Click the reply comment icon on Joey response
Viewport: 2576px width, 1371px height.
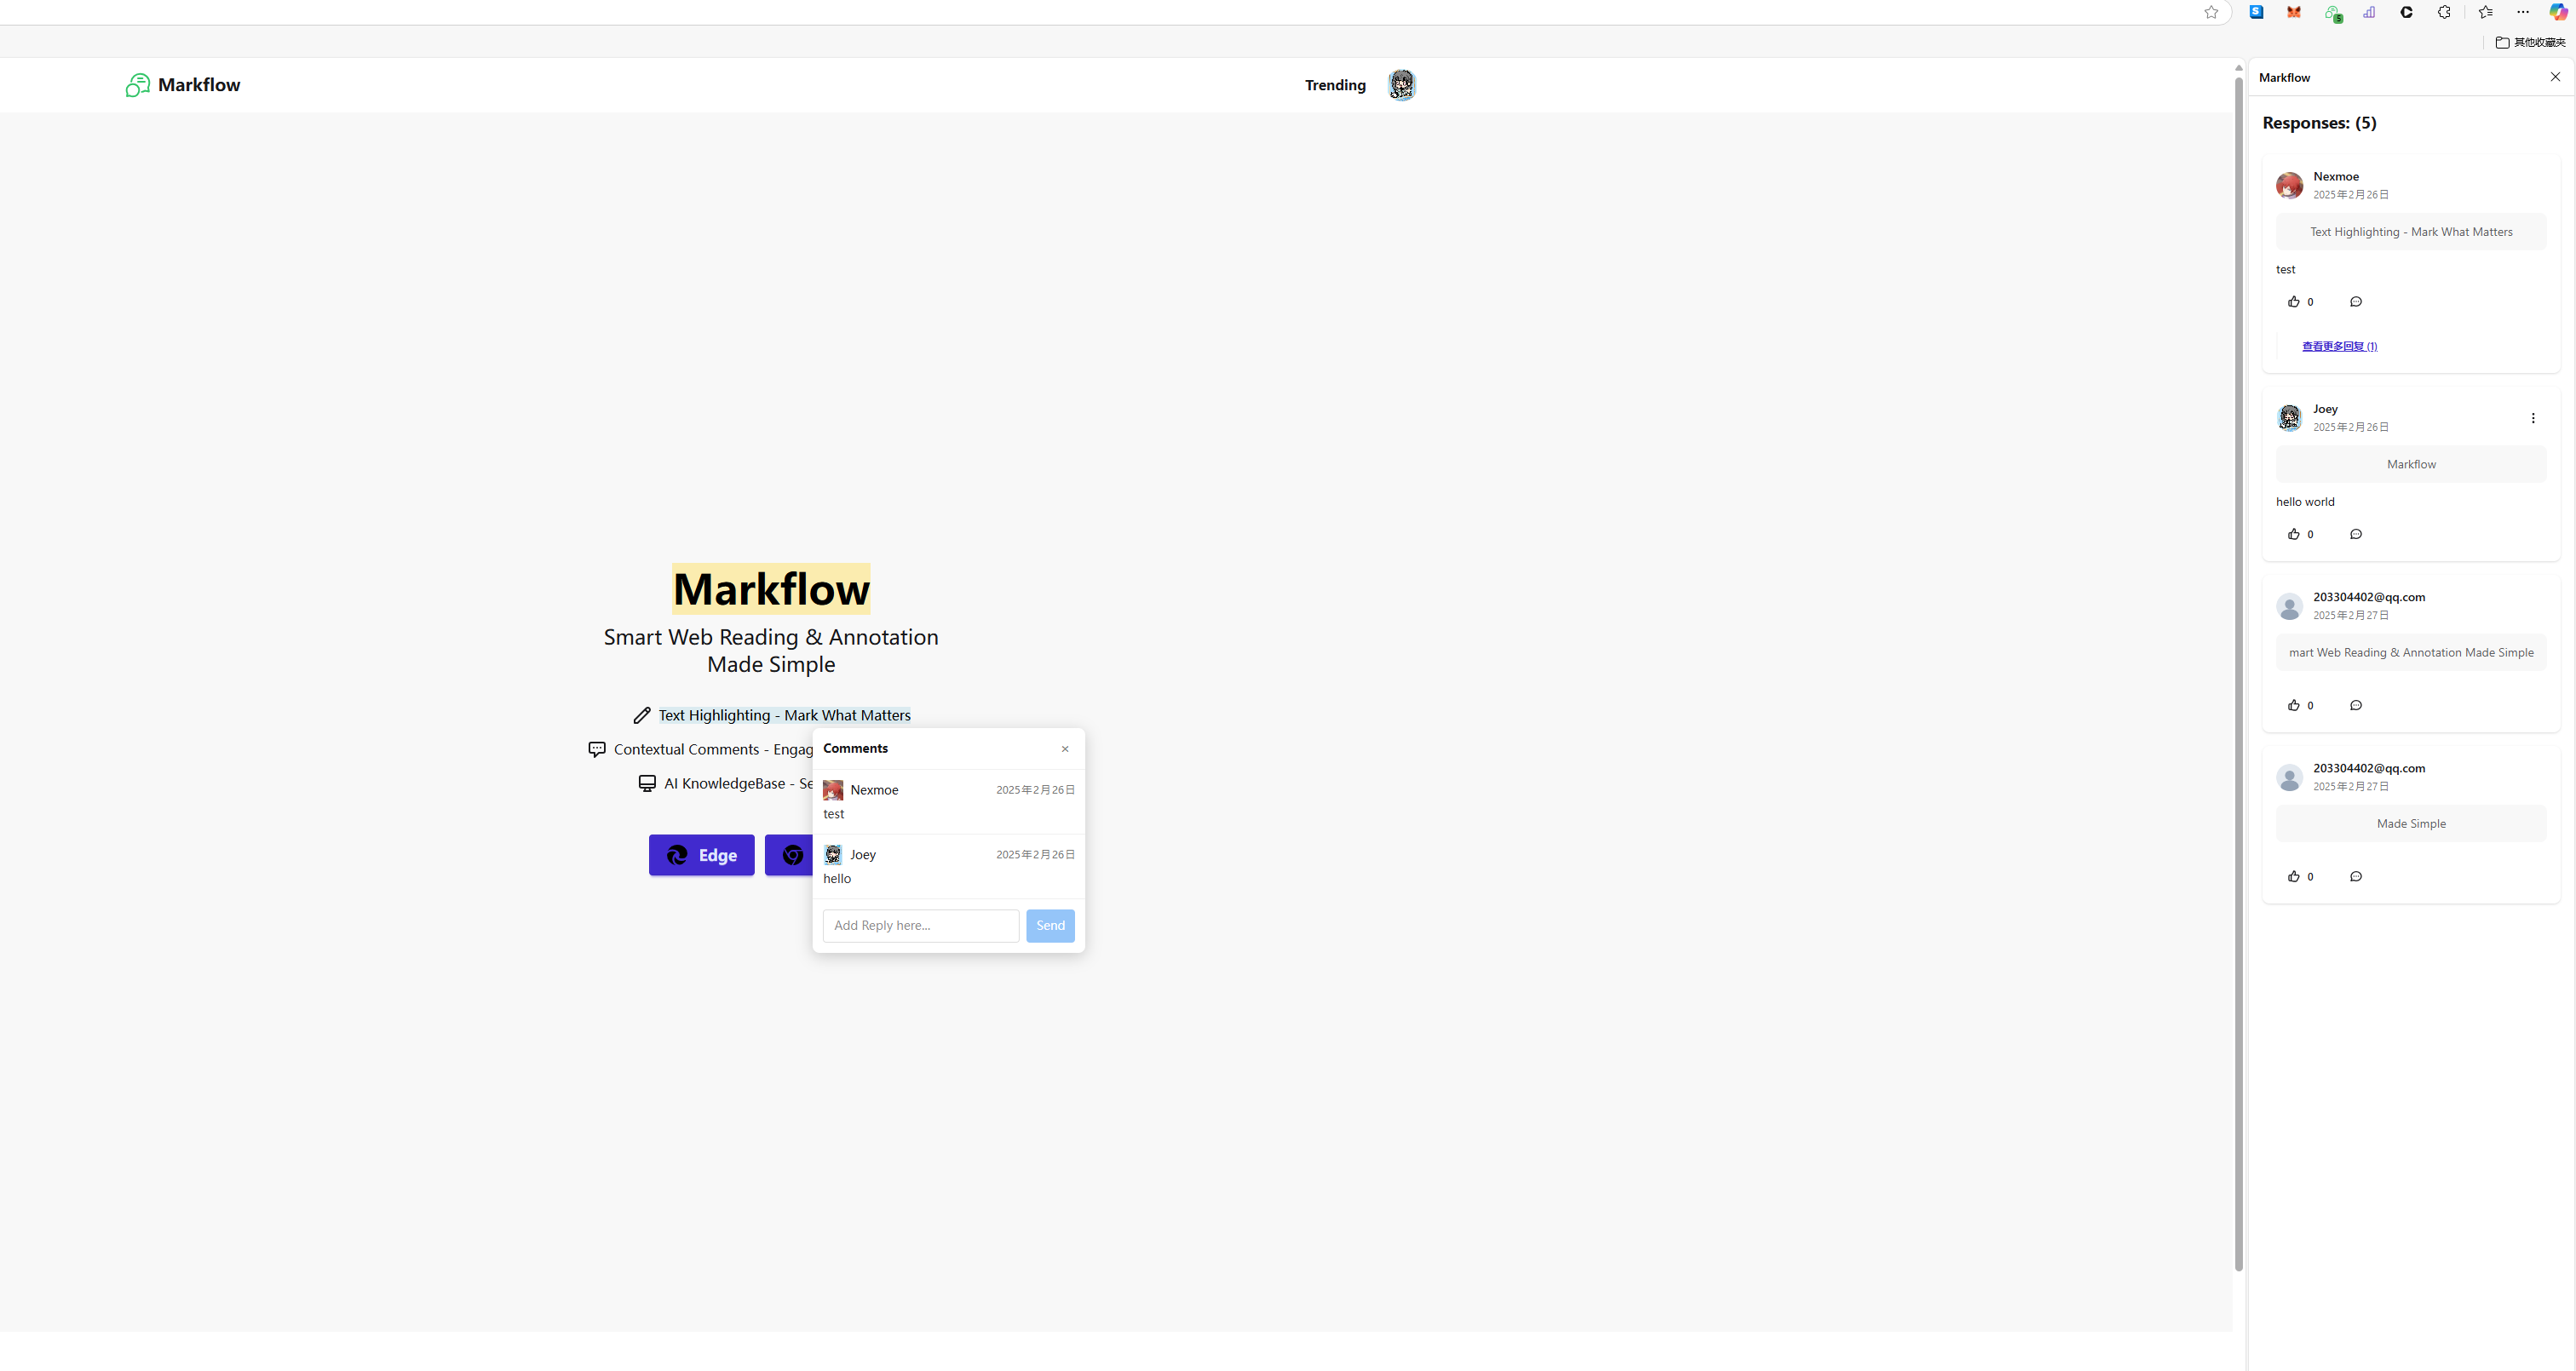coord(2356,533)
